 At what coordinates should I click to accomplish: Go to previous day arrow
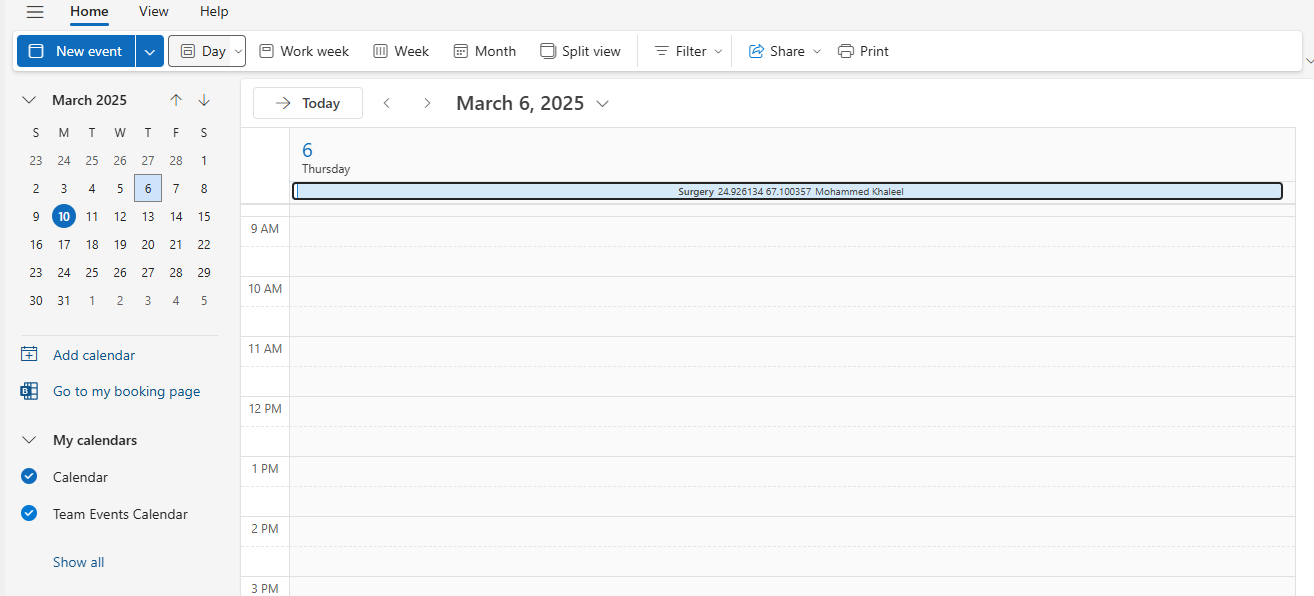point(387,103)
